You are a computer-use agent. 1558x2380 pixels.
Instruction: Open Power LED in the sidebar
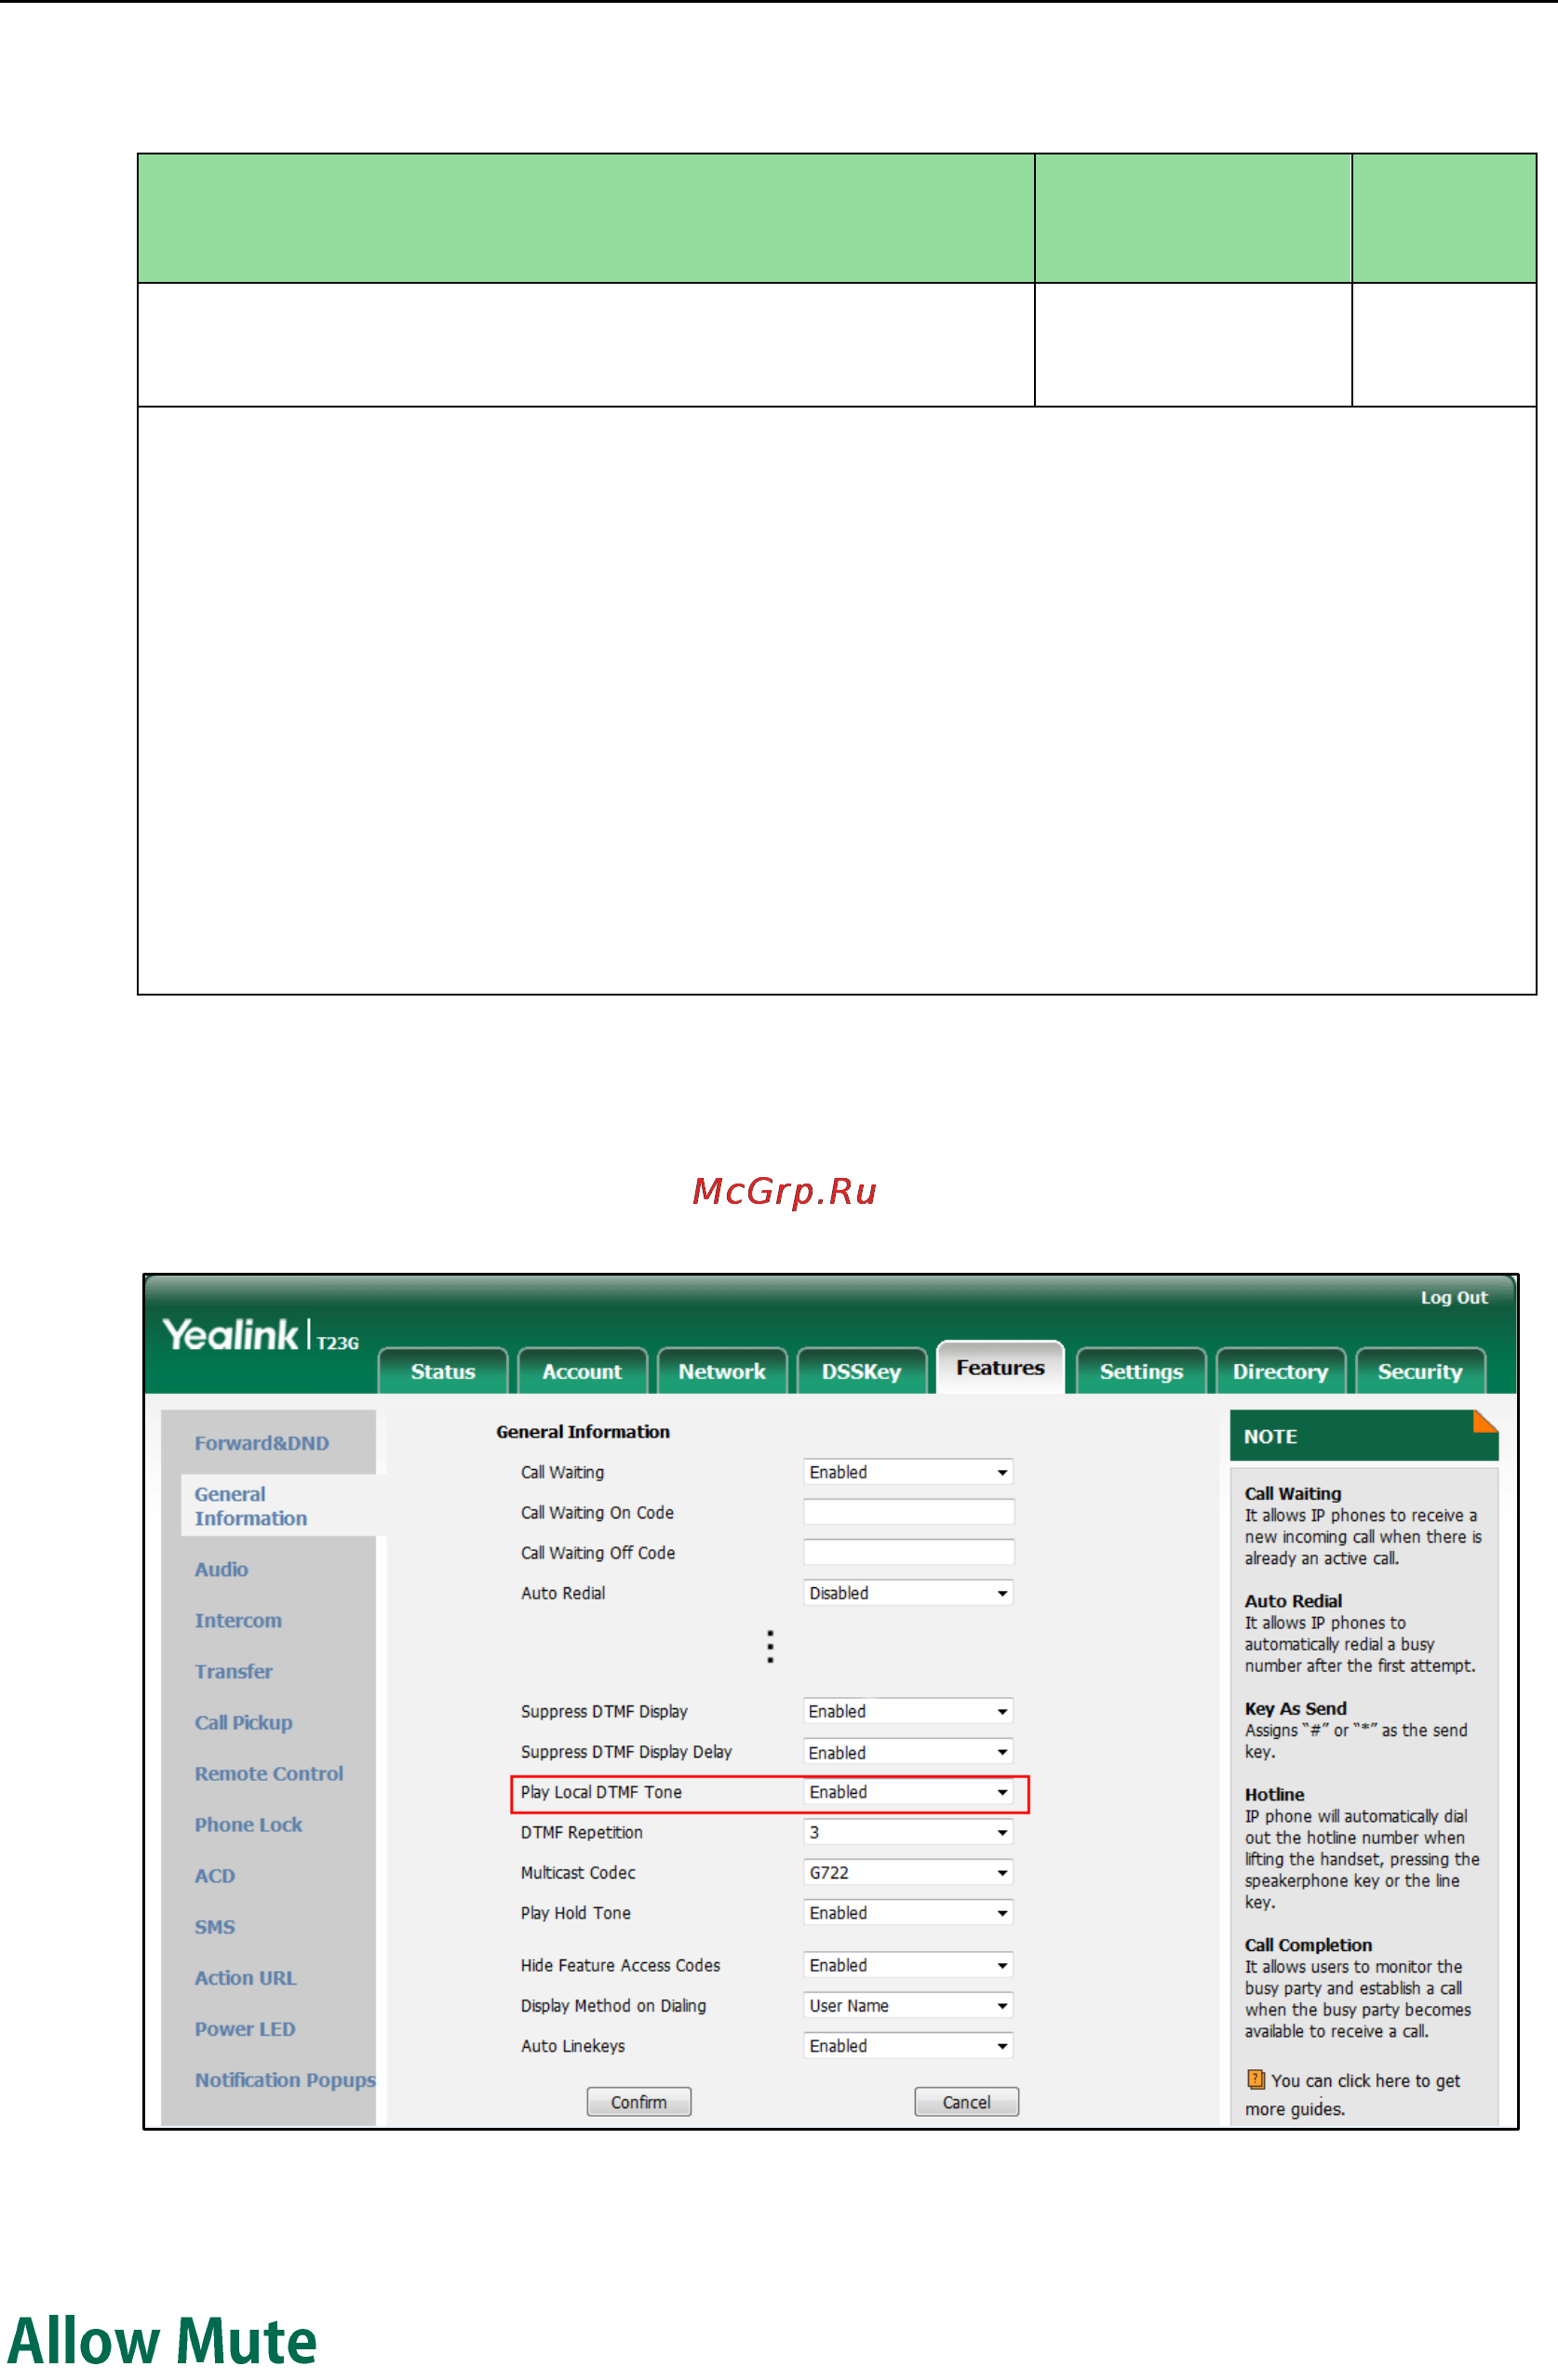point(245,2028)
